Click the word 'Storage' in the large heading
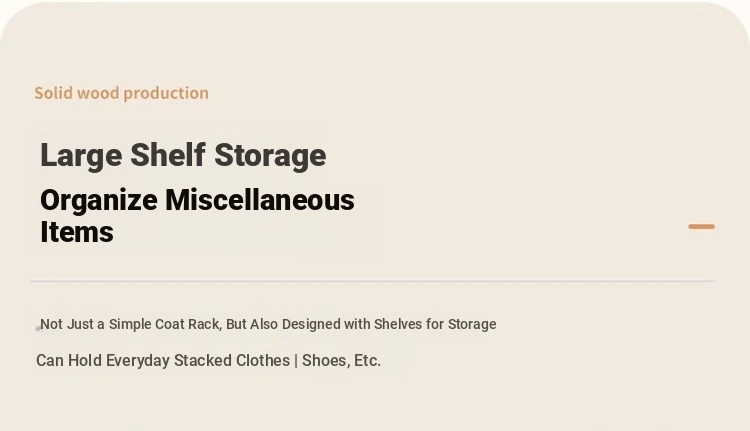Image resolution: width=750 pixels, height=431 pixels. (x=270, y=155)
